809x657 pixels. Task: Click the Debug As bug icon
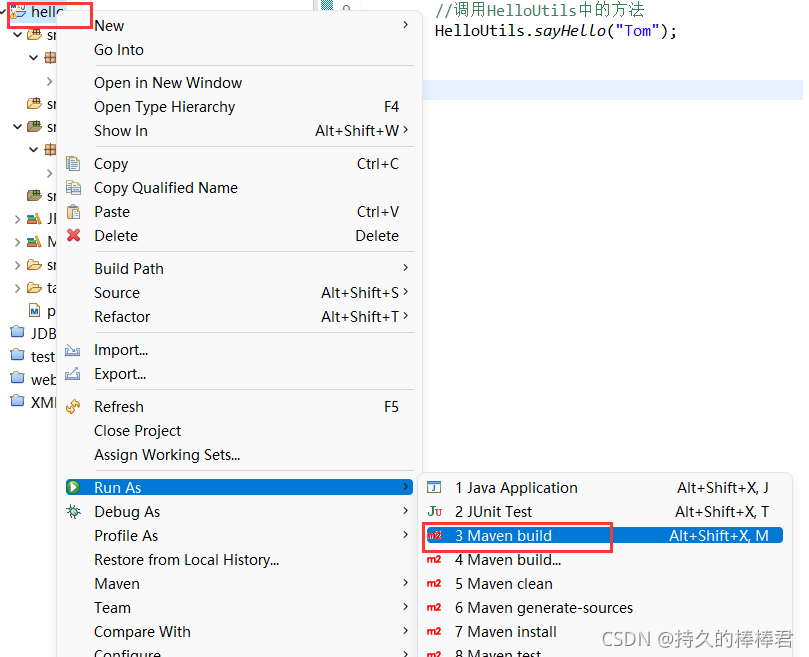pos(73,511)
